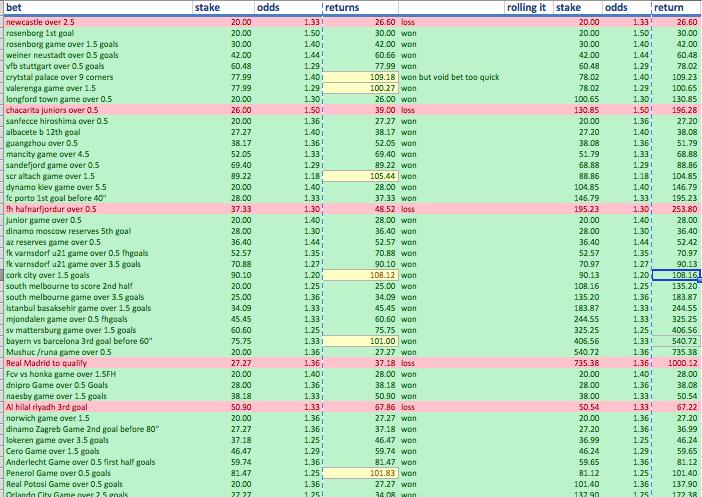Select "dinamo moscow reserves 5th goal" cell
Image resolution: width=702 pixels, height=497 pixels.
(x=98, y=231)
